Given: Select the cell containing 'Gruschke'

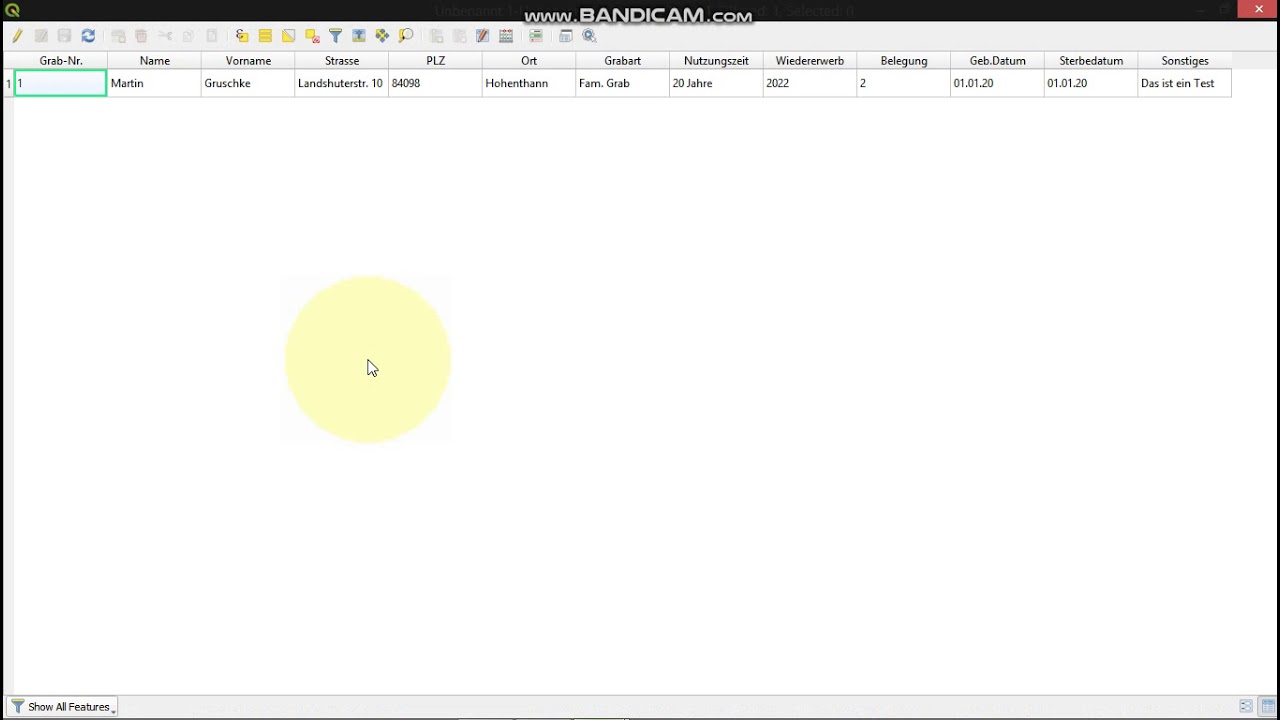Looking at the screenshot, I should coord(248,83).
